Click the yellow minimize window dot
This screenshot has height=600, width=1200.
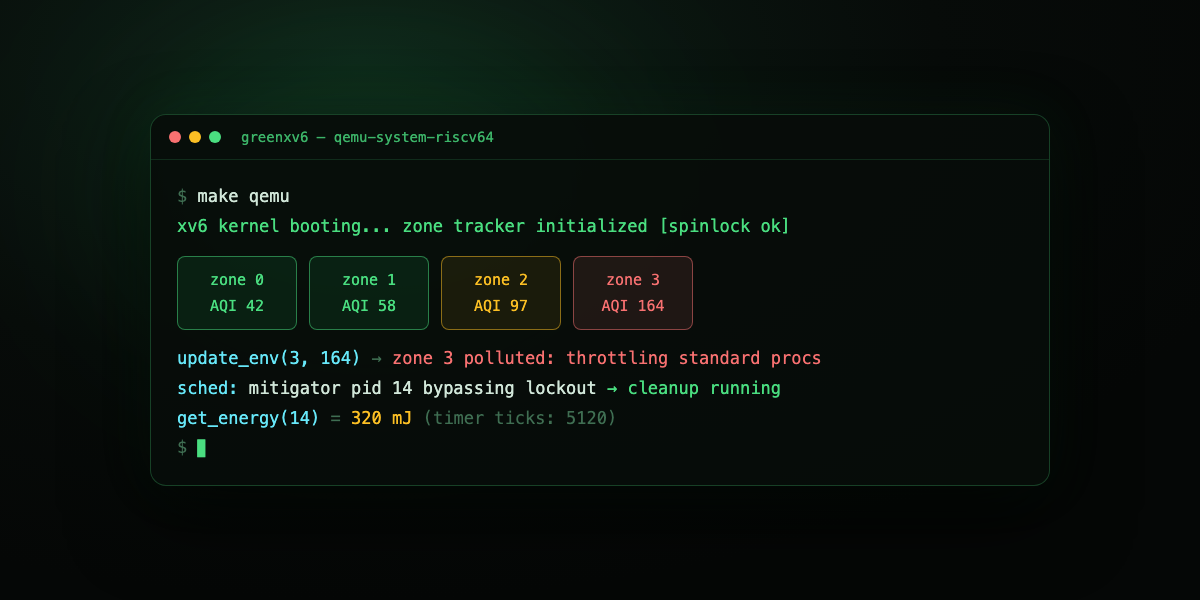pos(195,137)
